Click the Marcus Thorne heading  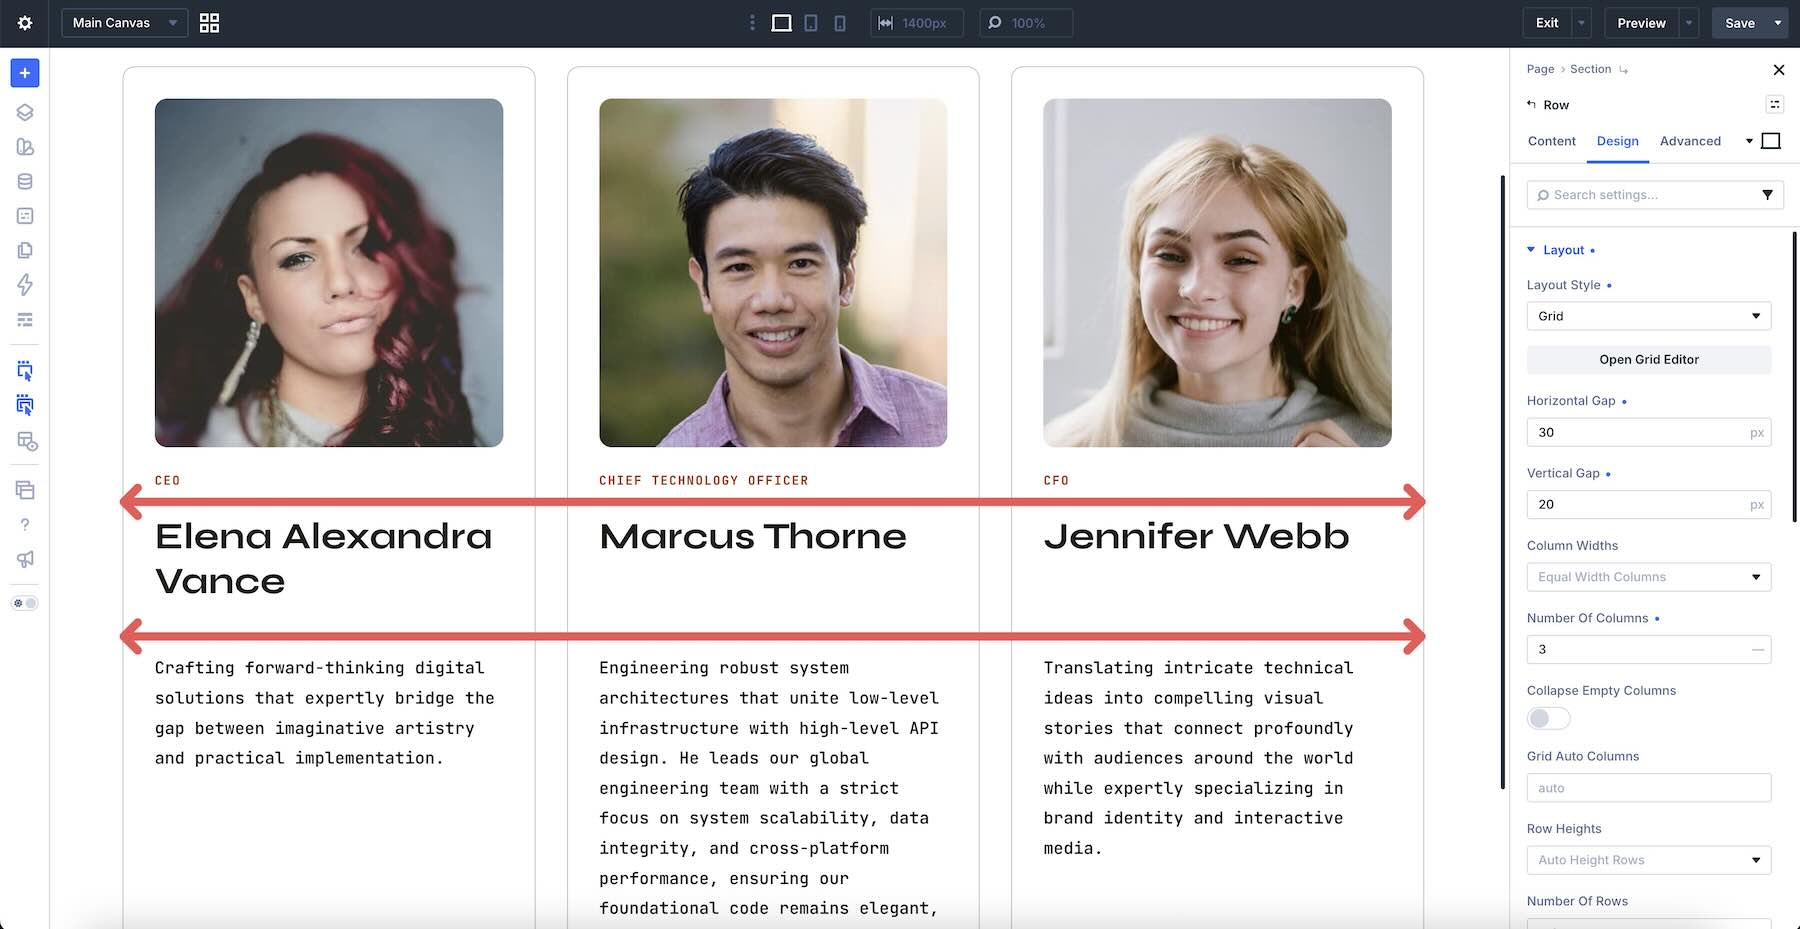point(753,537)
